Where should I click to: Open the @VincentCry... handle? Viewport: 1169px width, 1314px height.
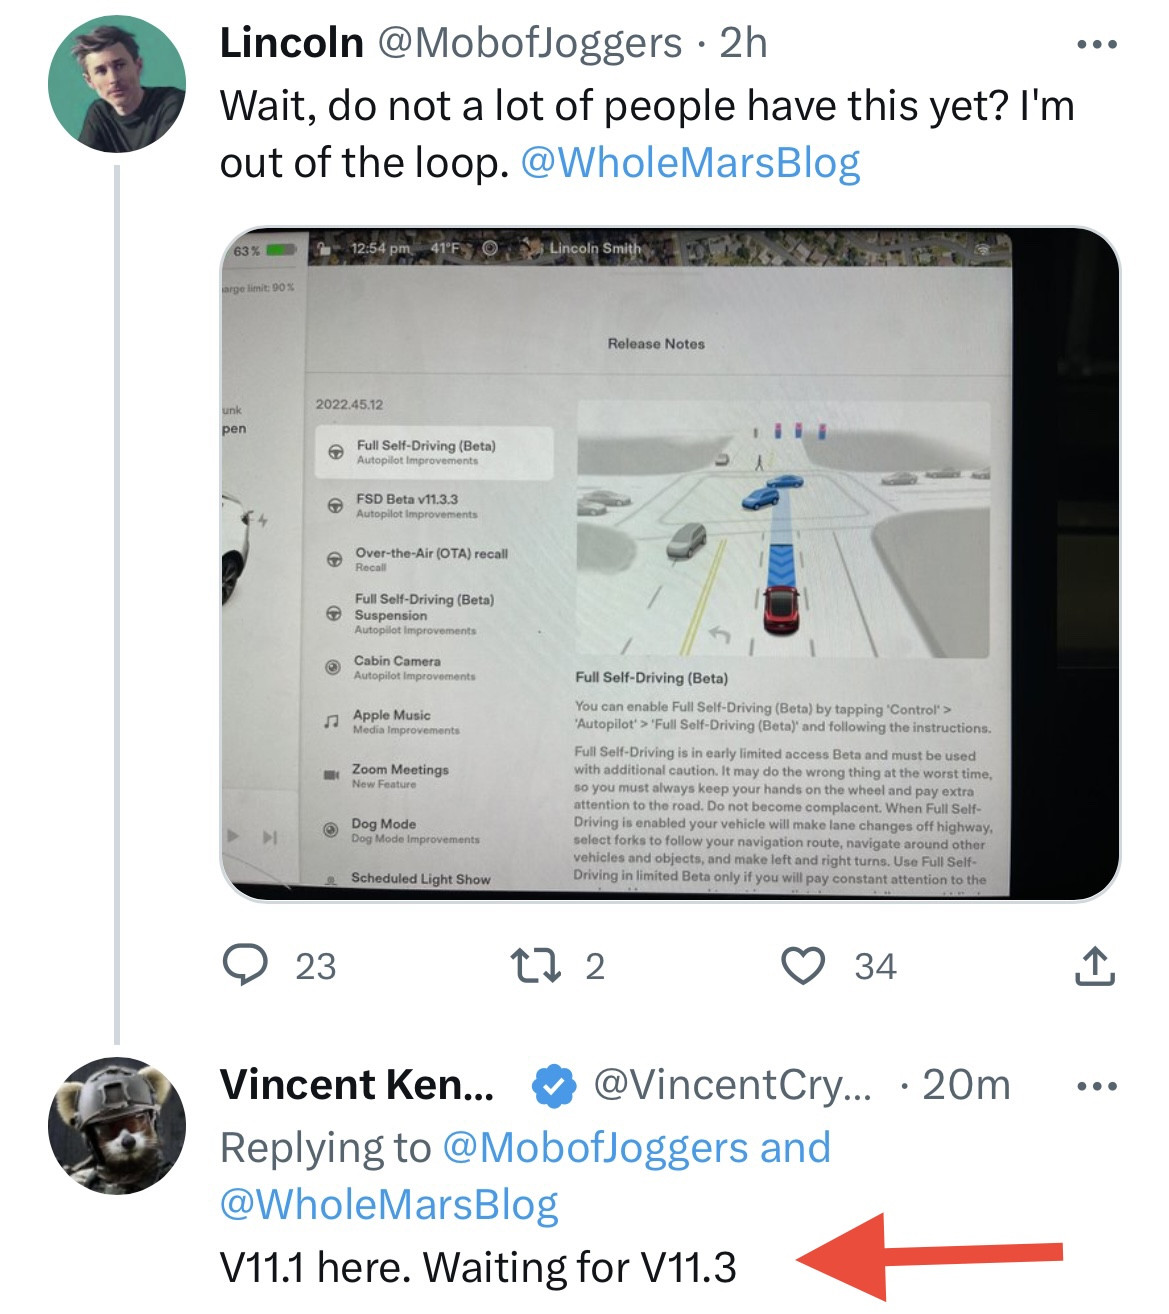point(732,1085)
